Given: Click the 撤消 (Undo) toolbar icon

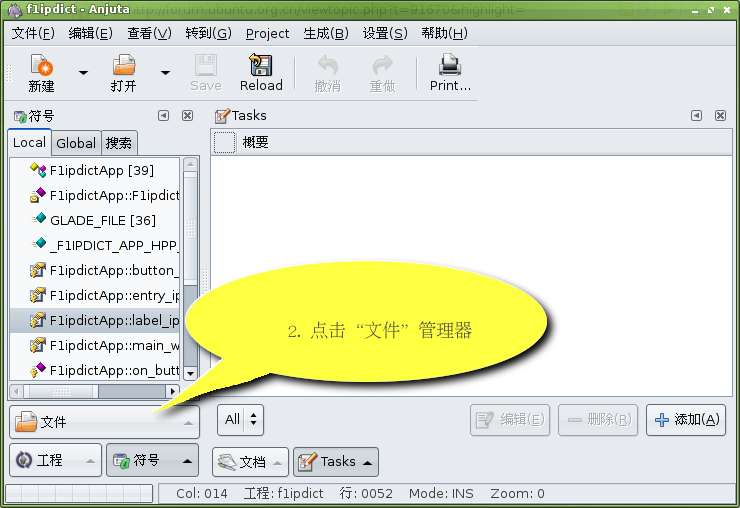Looking at the screenshot, I should [328, 73].
